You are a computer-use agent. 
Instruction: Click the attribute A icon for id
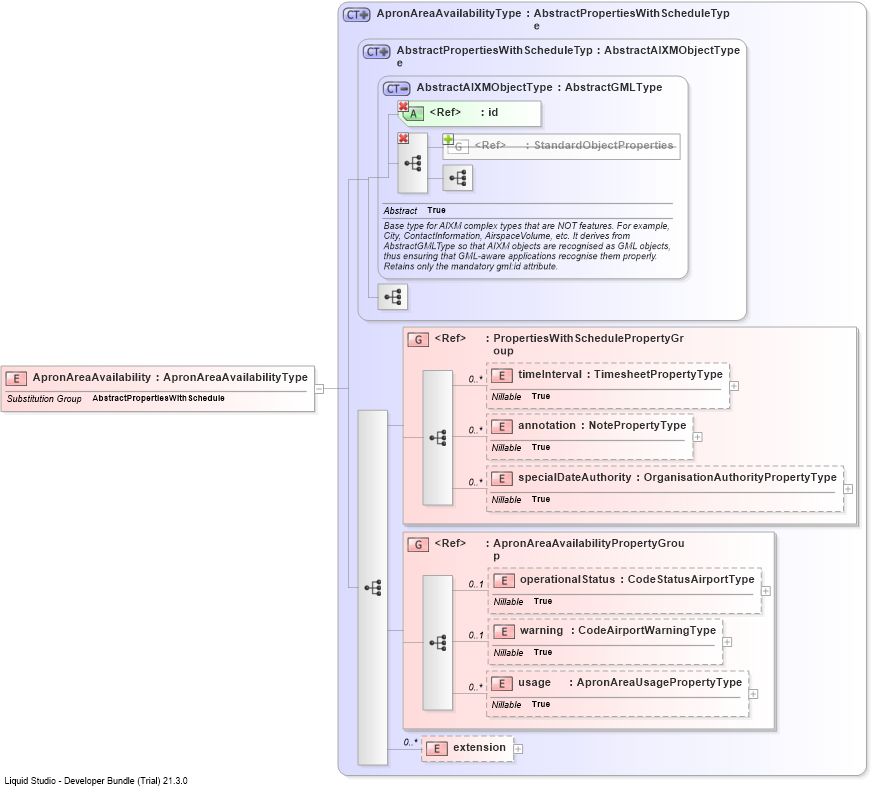(x=413, y=114)
